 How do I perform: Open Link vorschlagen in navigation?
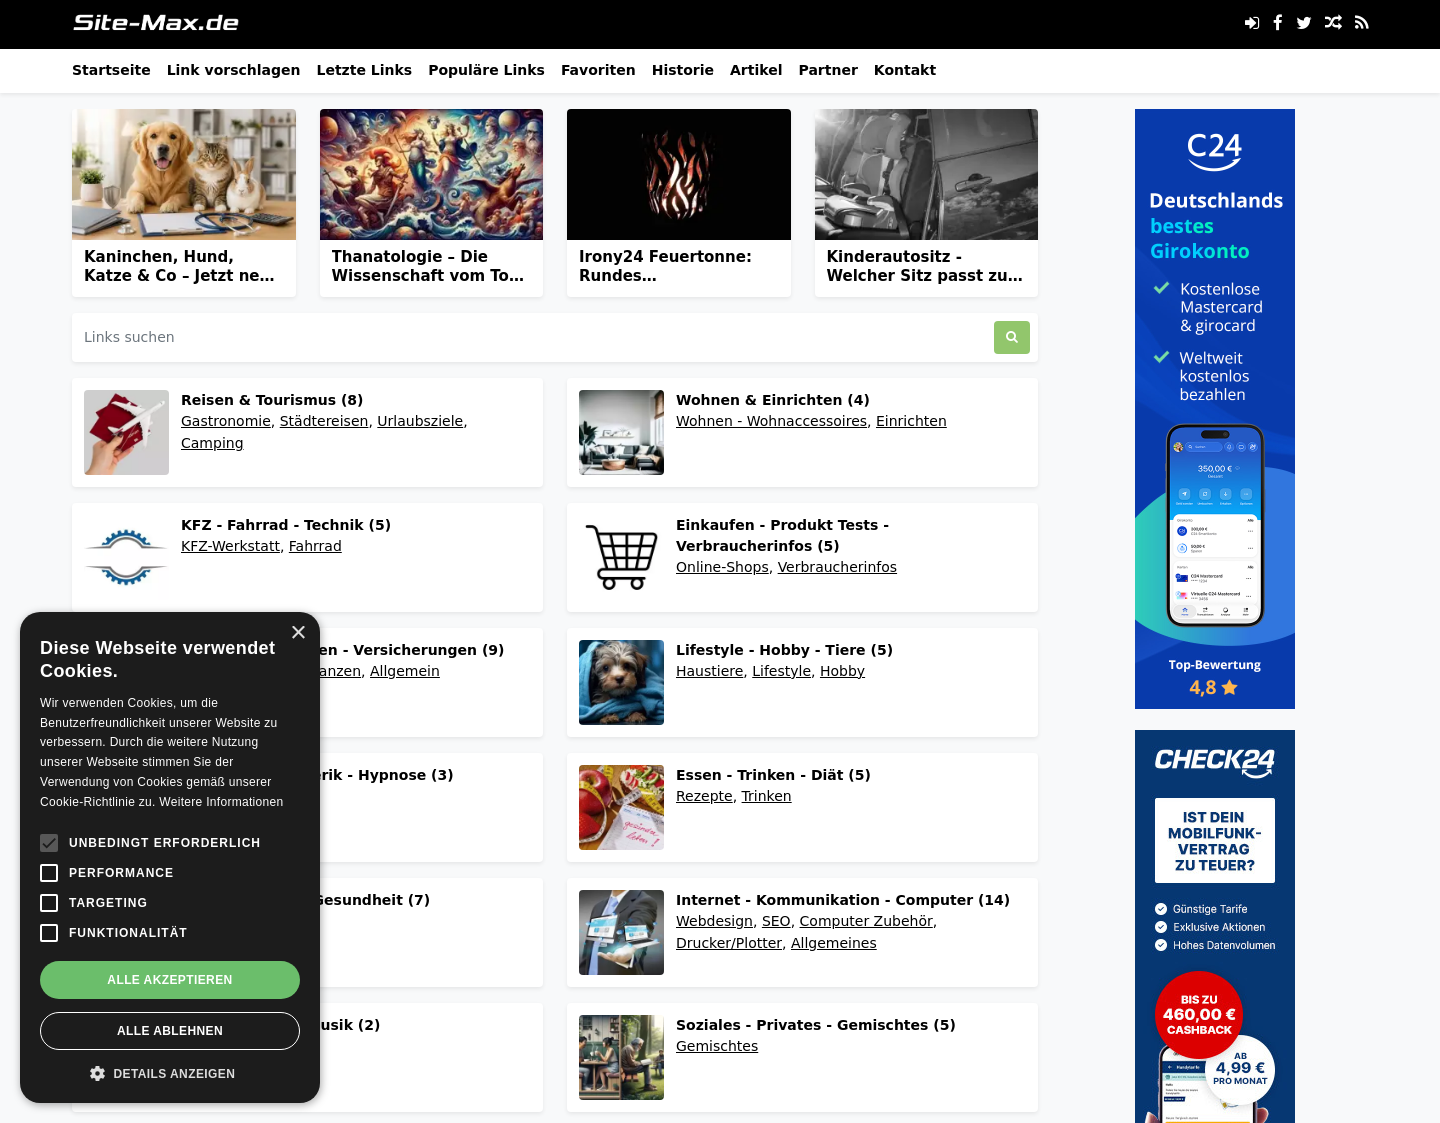coord(233,70)
